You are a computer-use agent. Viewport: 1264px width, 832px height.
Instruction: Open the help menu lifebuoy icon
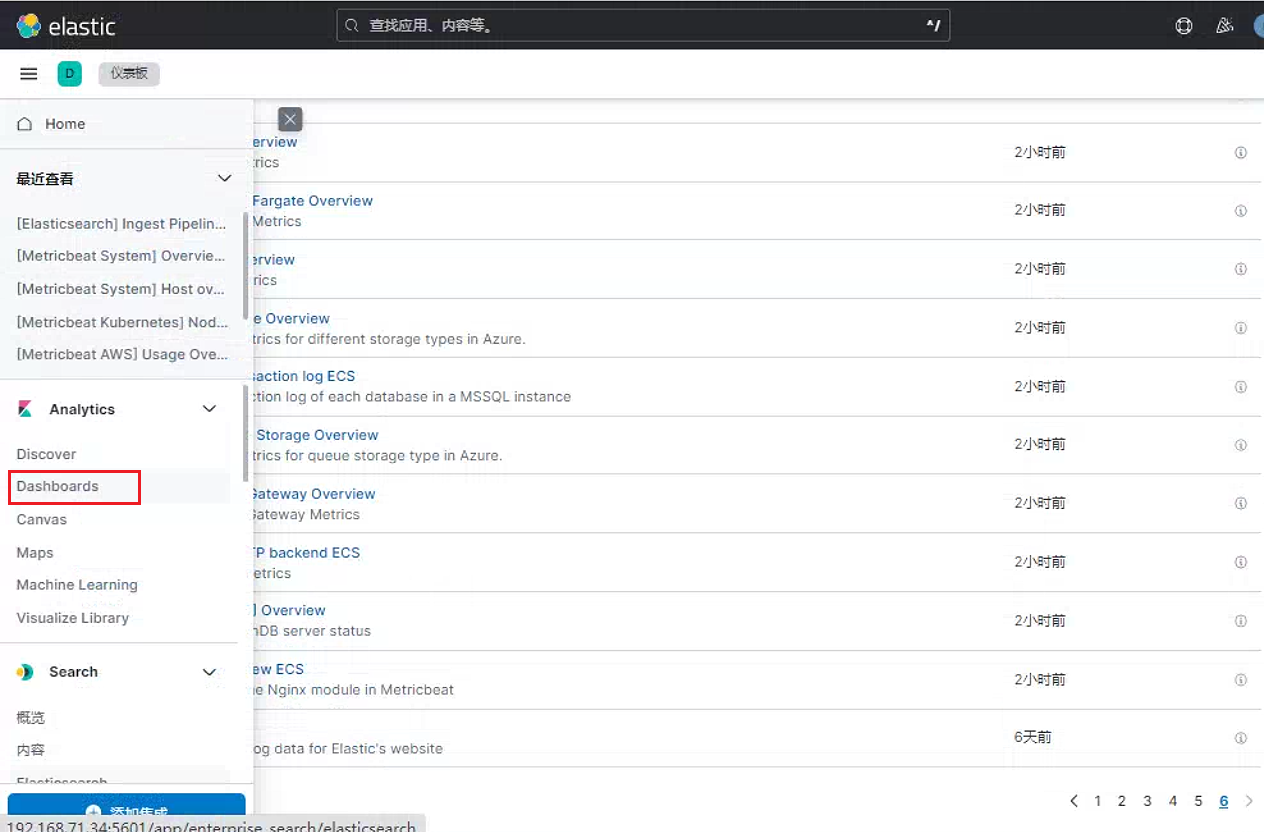click(1184, 26)
